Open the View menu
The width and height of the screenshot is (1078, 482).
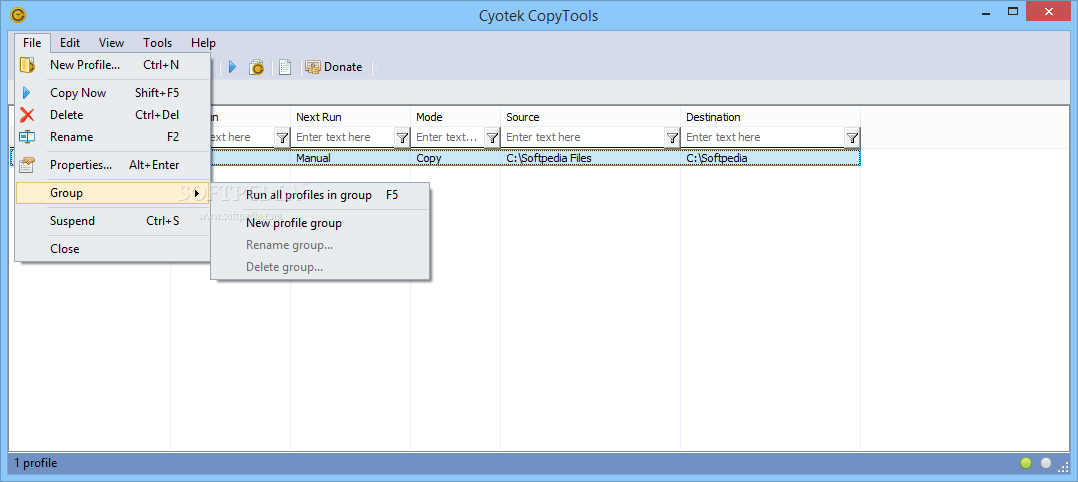[111, 43]
